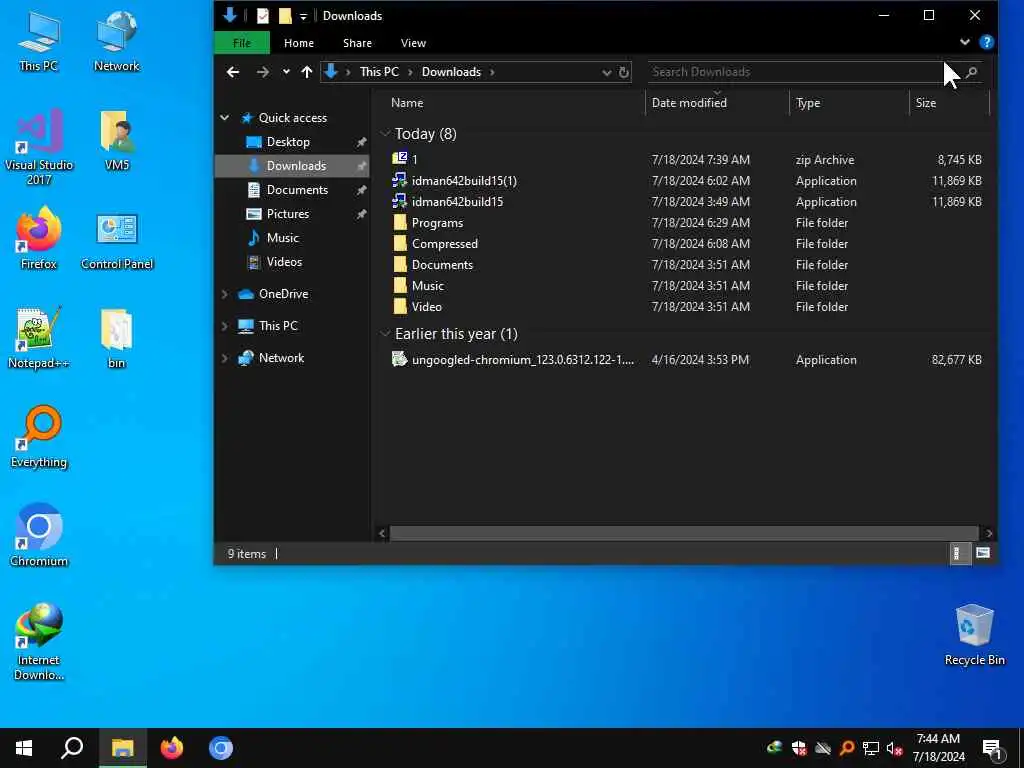Collapse the Today (8) group
This screenshot has height=768, width=1024.
385,134
